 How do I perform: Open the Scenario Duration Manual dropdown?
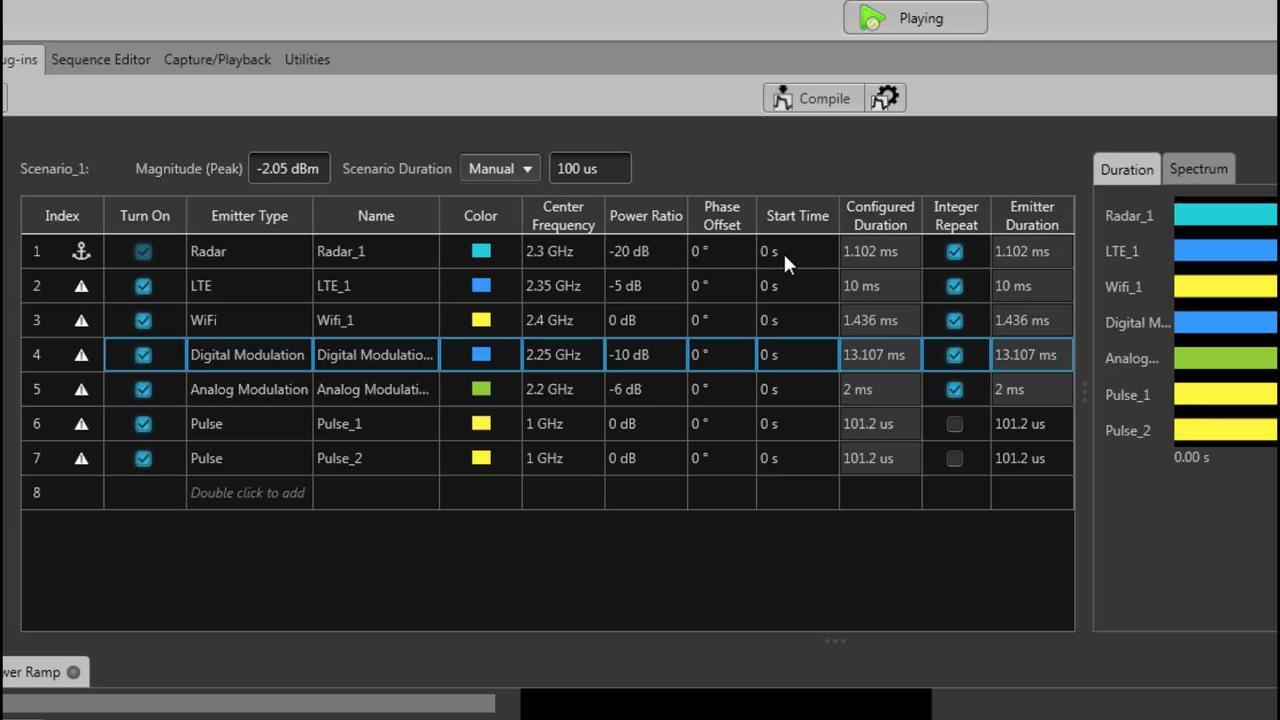pyautogui.click(x=499, y=168)
